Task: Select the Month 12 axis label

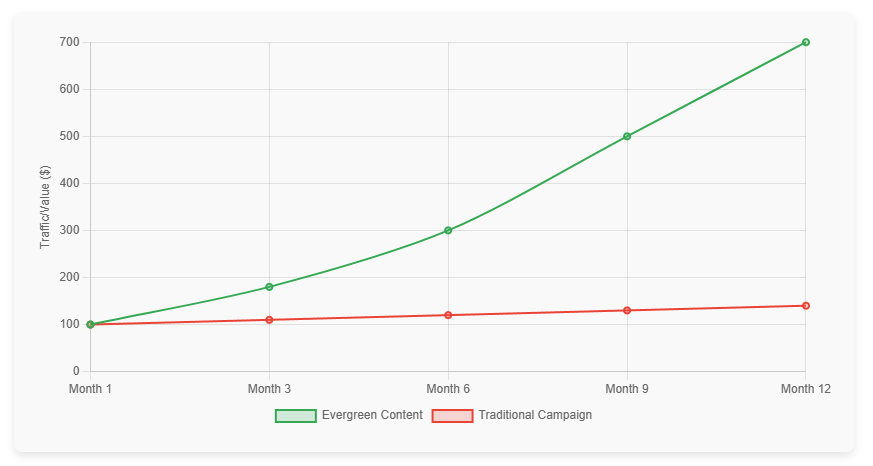Action: pos(805,389)
